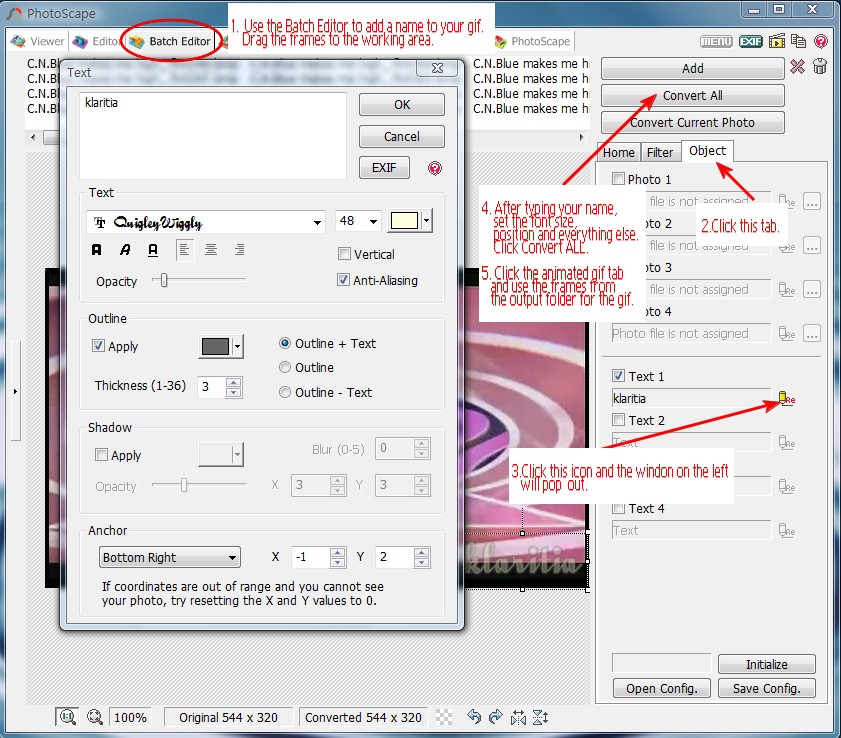
Task: Click the trash bin icon beside Add
Action: pos(820,67)
